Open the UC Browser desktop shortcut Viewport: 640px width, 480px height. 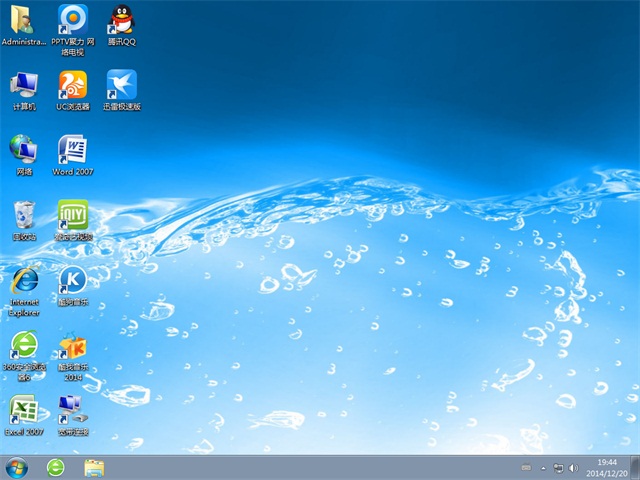point(72,84)
